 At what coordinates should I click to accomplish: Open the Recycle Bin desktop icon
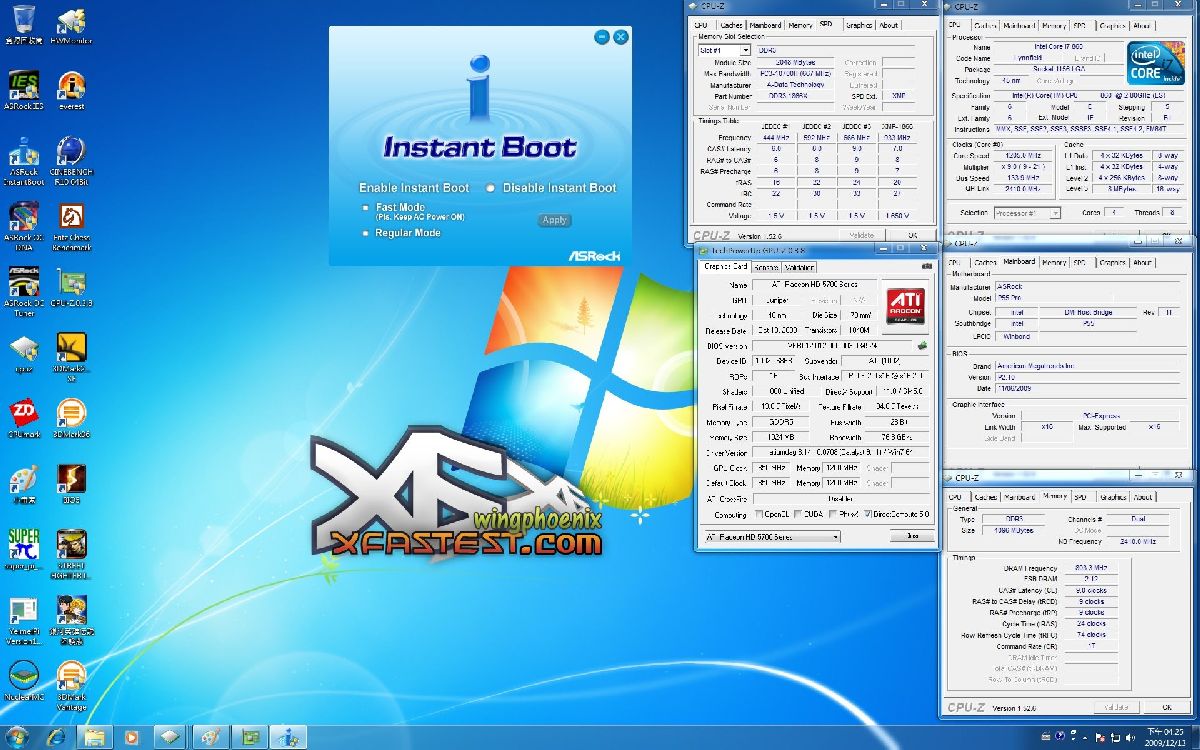[x=23, y=25]
